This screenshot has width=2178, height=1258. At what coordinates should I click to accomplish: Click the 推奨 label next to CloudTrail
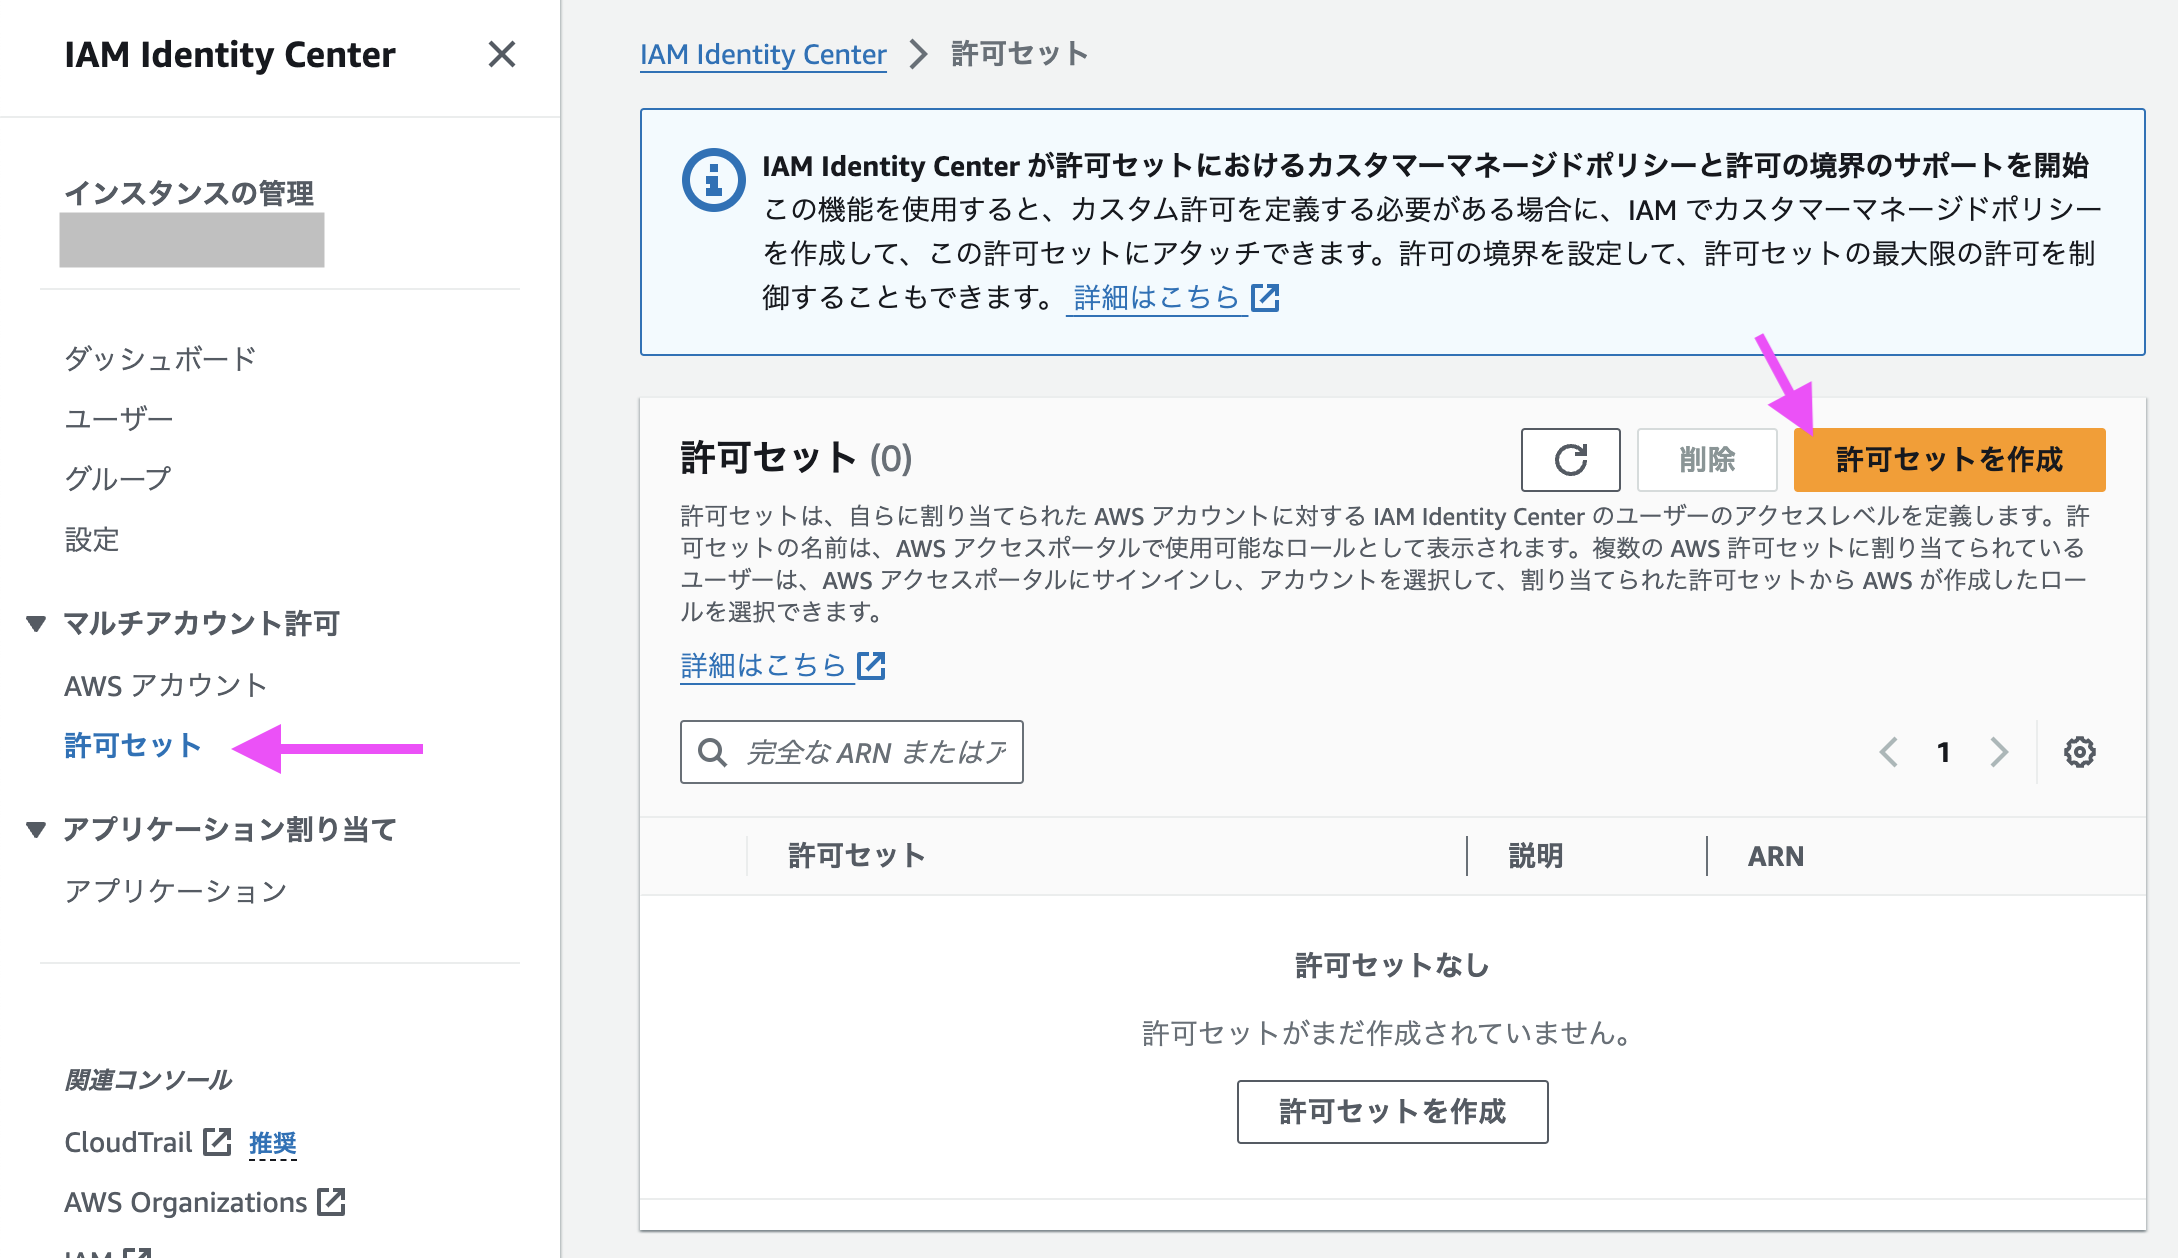[x=273, y=1143]
